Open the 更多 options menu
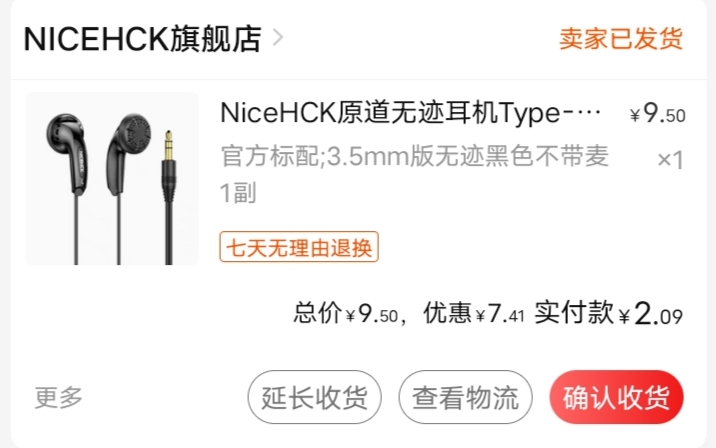This screenshot has width=716, height=448. click(59, 397)
